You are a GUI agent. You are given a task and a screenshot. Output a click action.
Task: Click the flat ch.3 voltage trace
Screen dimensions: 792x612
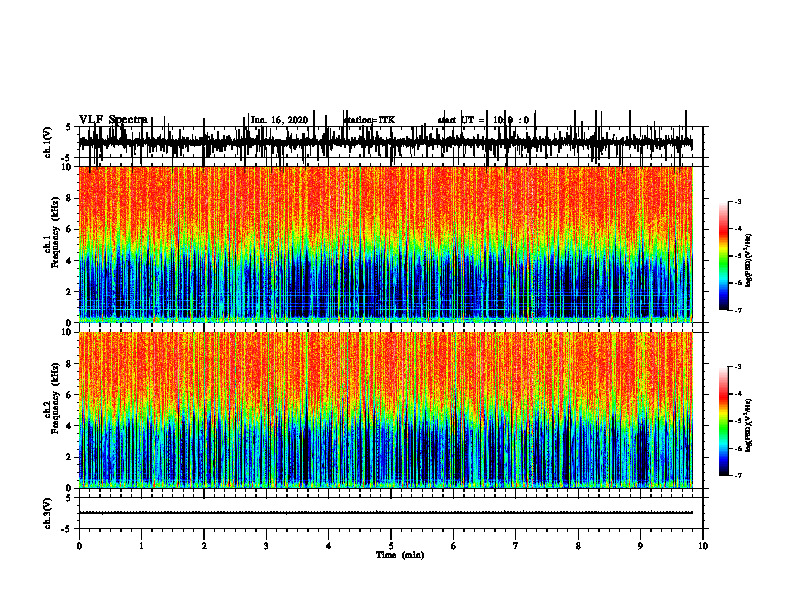(385, 513)
